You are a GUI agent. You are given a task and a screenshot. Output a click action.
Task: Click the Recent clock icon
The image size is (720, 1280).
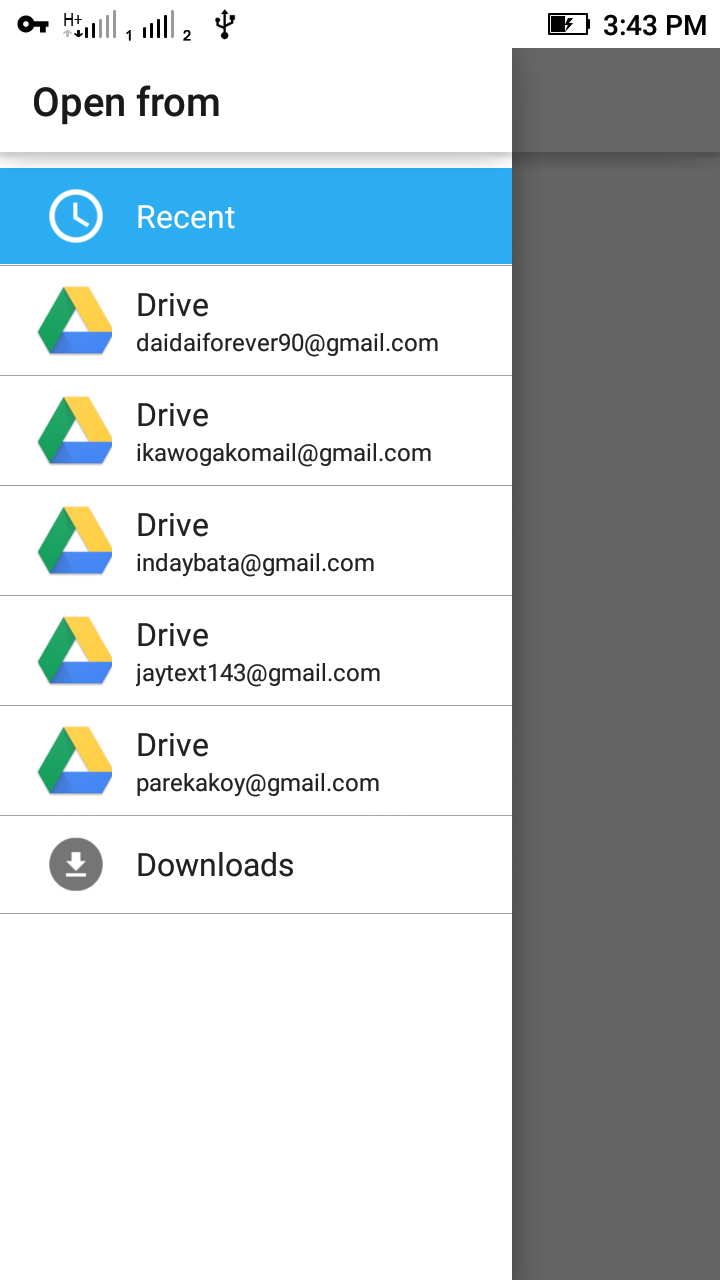(76, 216)
